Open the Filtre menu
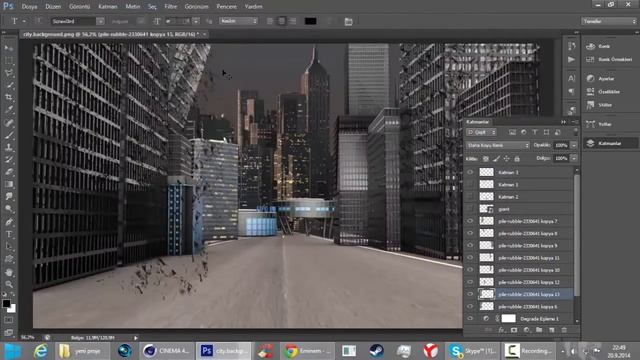The height and width of the screenshot is (360, 640). click(x=171, y=7)
